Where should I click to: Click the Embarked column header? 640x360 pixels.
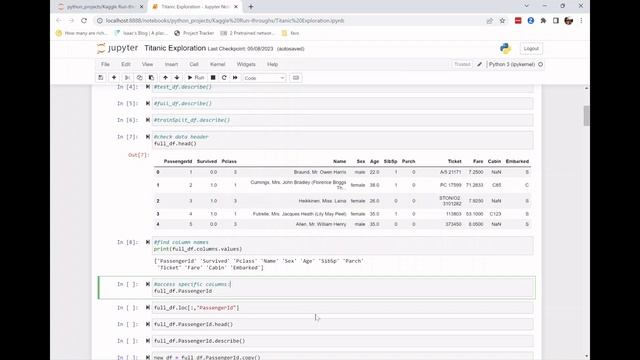coord(517,161)
